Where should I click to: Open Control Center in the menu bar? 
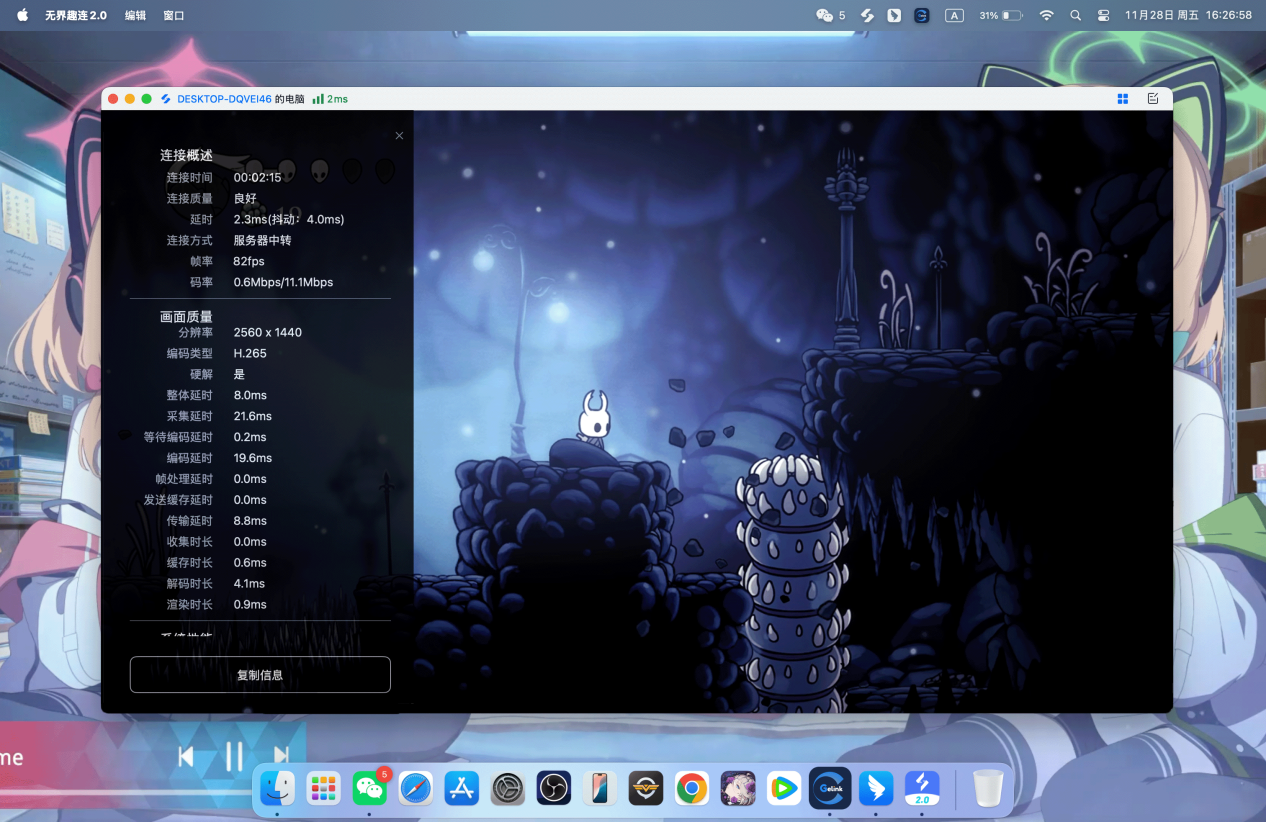(1104, 15)
